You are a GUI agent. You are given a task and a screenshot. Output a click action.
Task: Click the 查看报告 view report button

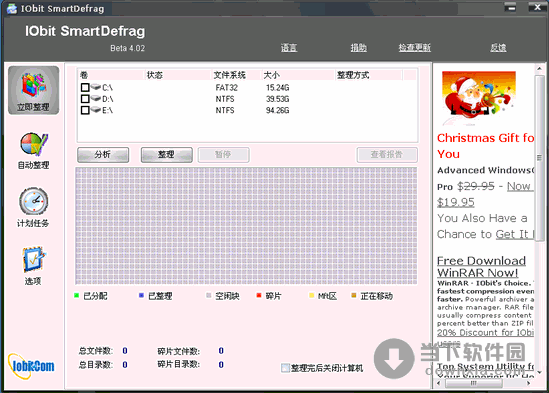coord(387,155)
